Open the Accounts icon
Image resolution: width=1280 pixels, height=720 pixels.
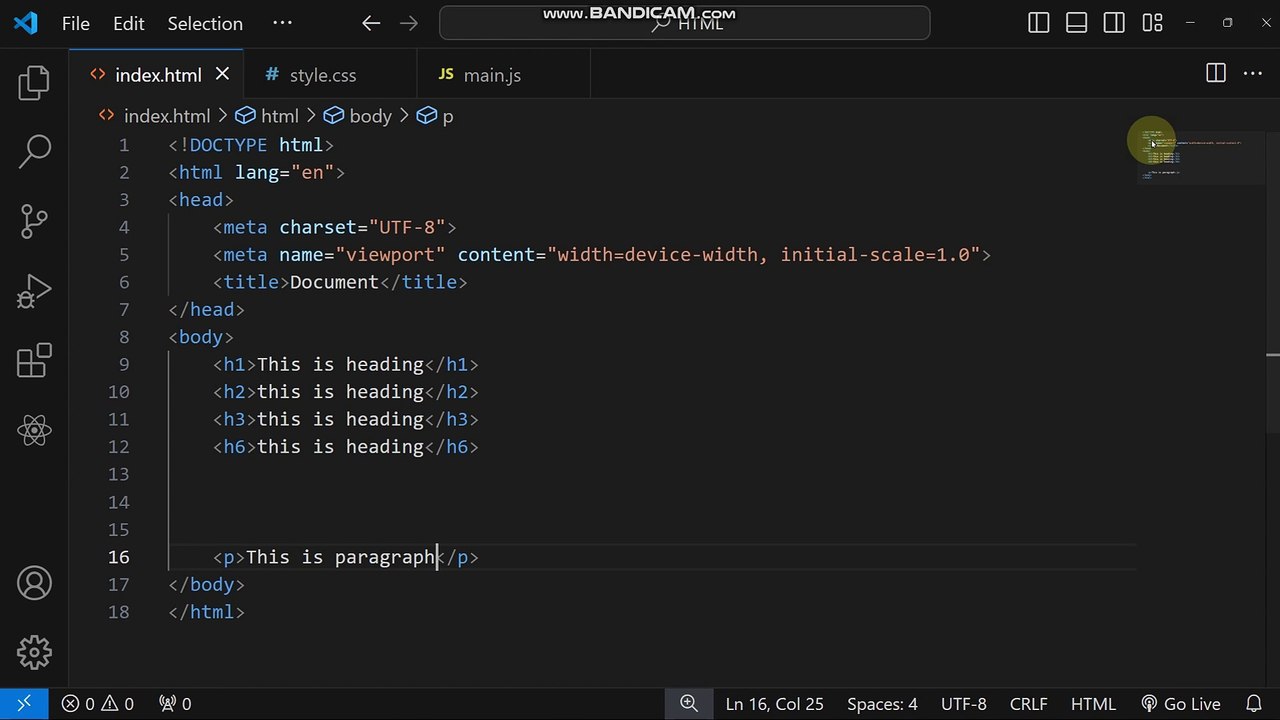[34, 583]
